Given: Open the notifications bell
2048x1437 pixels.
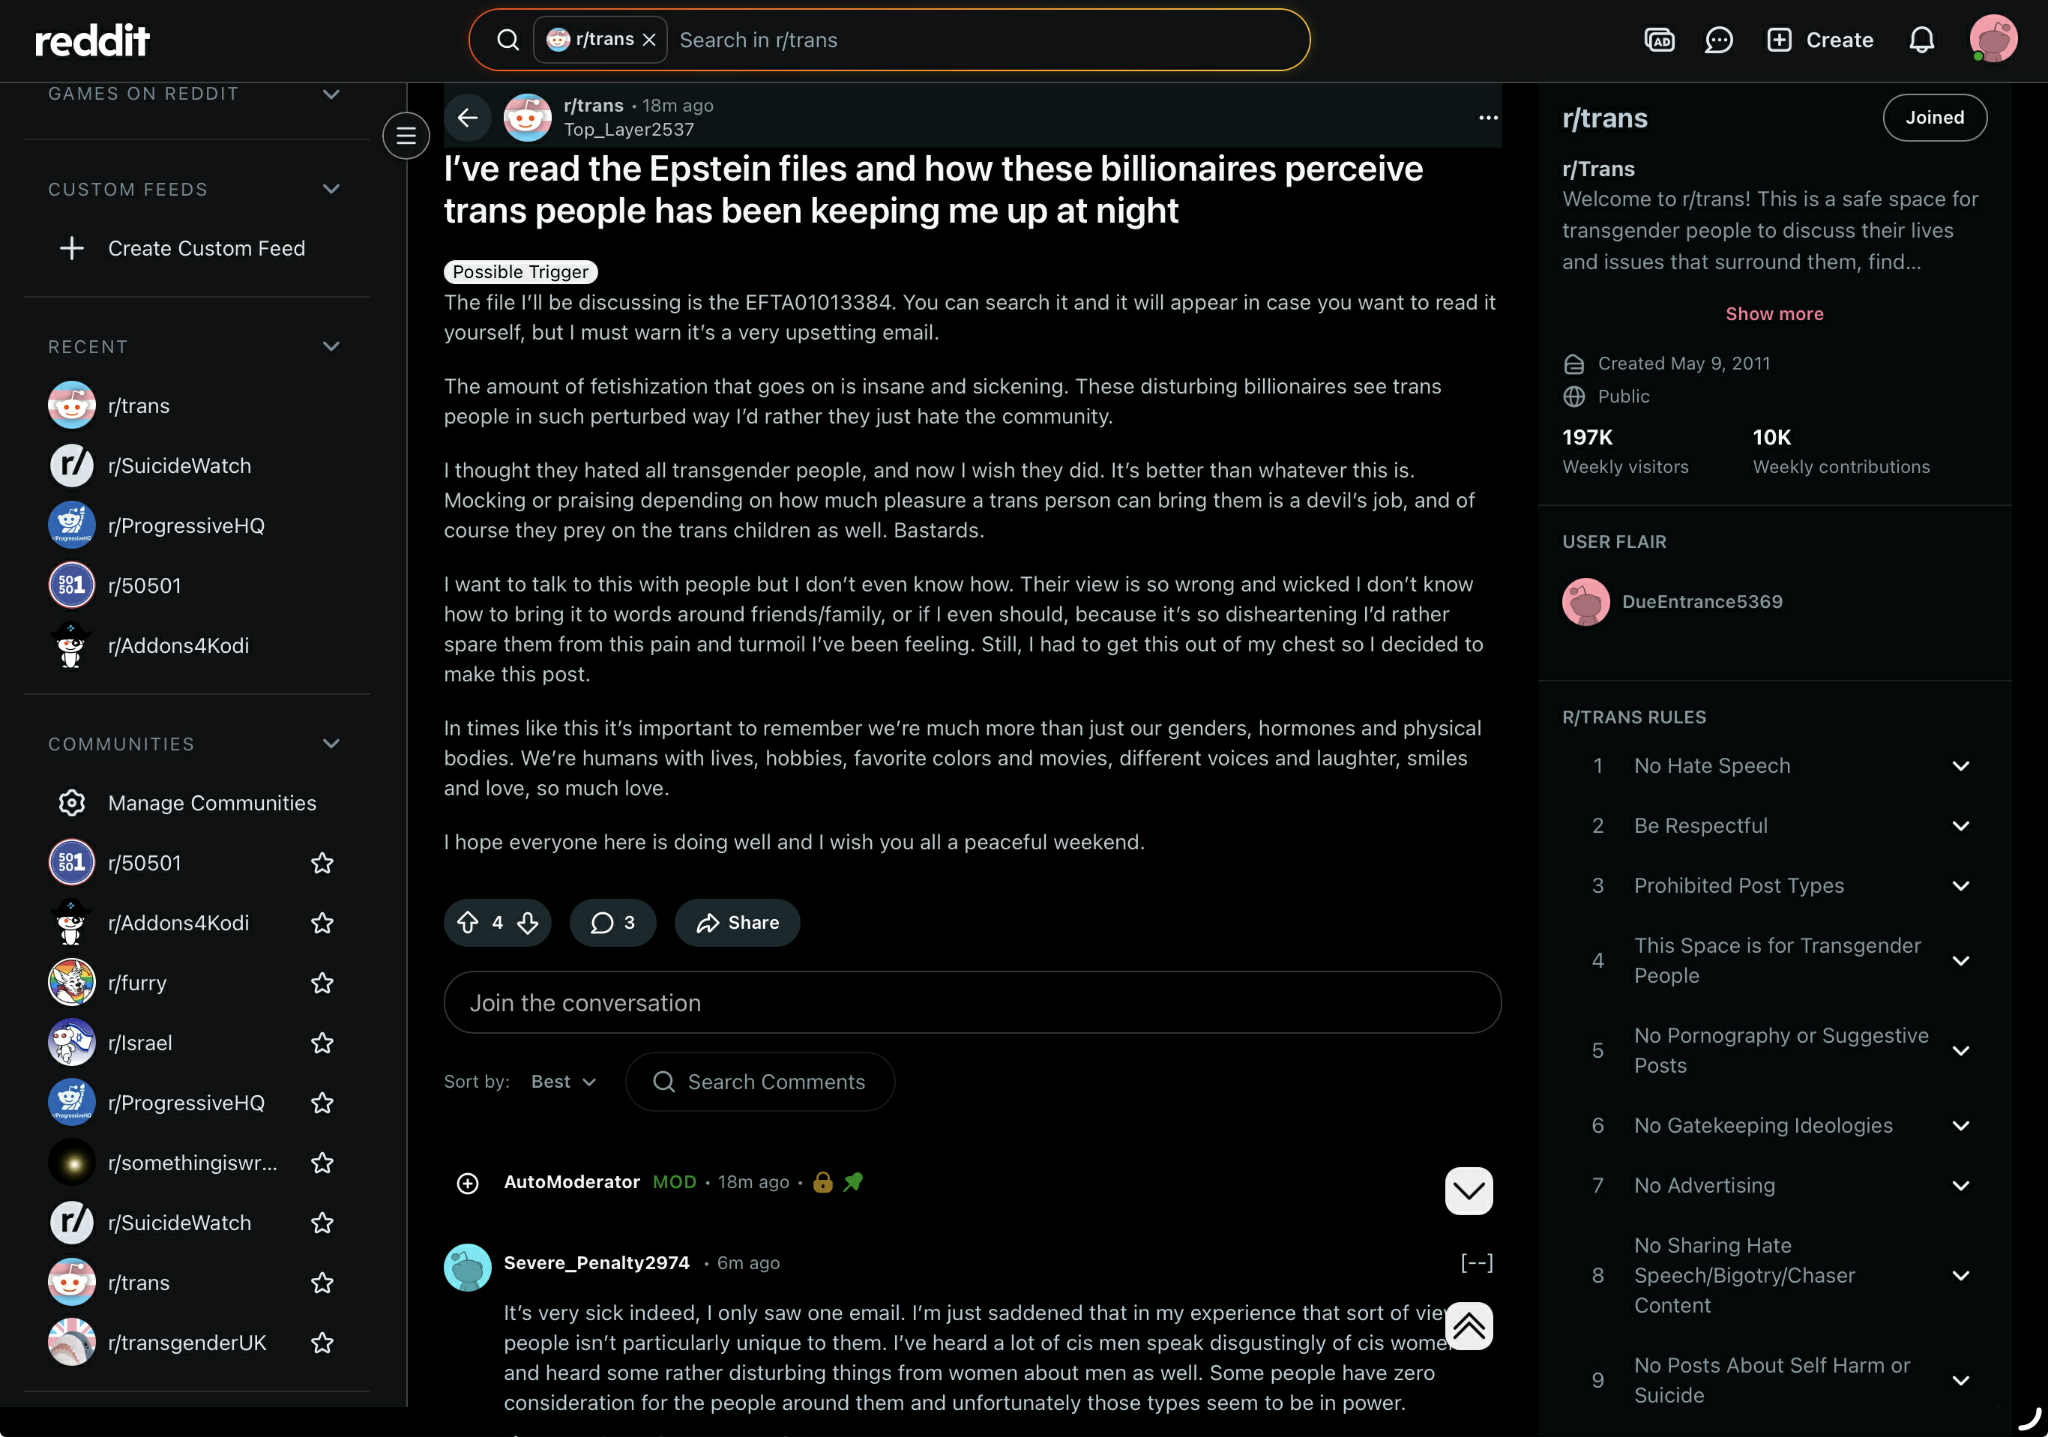Looking at the screenshot, I should tap(1921, 40).
